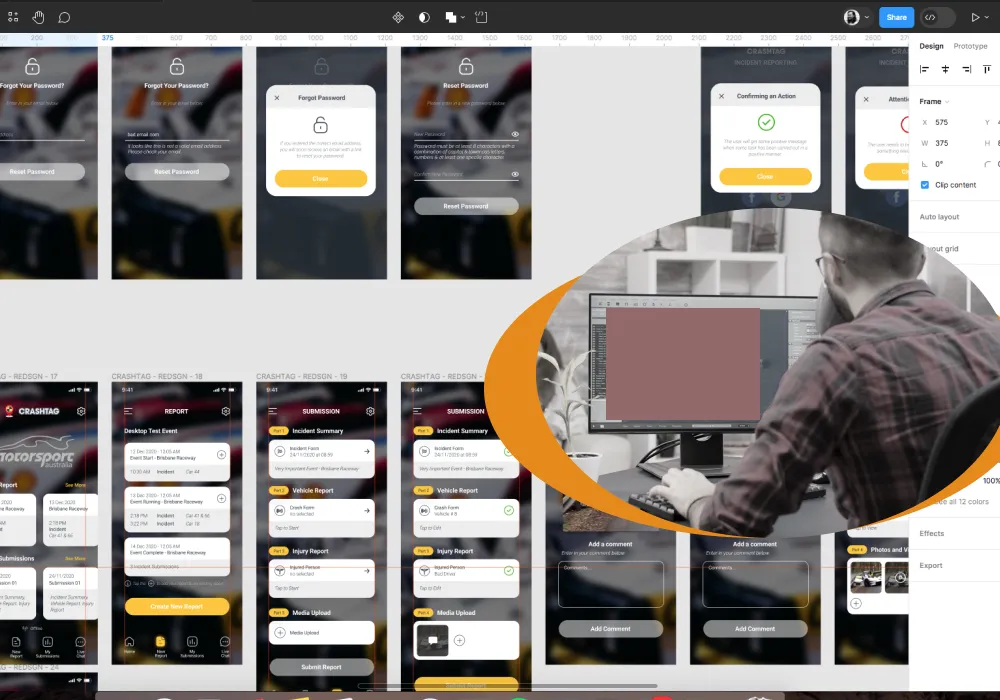Switch to the Prototype tab

[970, 46]
